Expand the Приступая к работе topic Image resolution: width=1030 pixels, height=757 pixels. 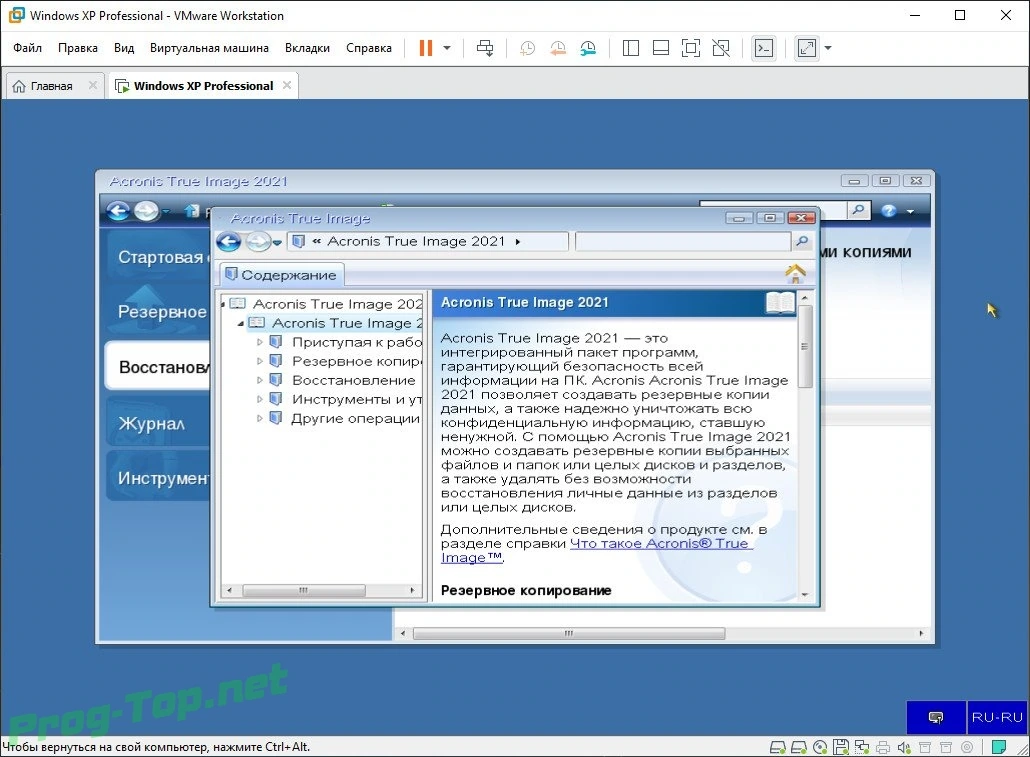point(259,342)
